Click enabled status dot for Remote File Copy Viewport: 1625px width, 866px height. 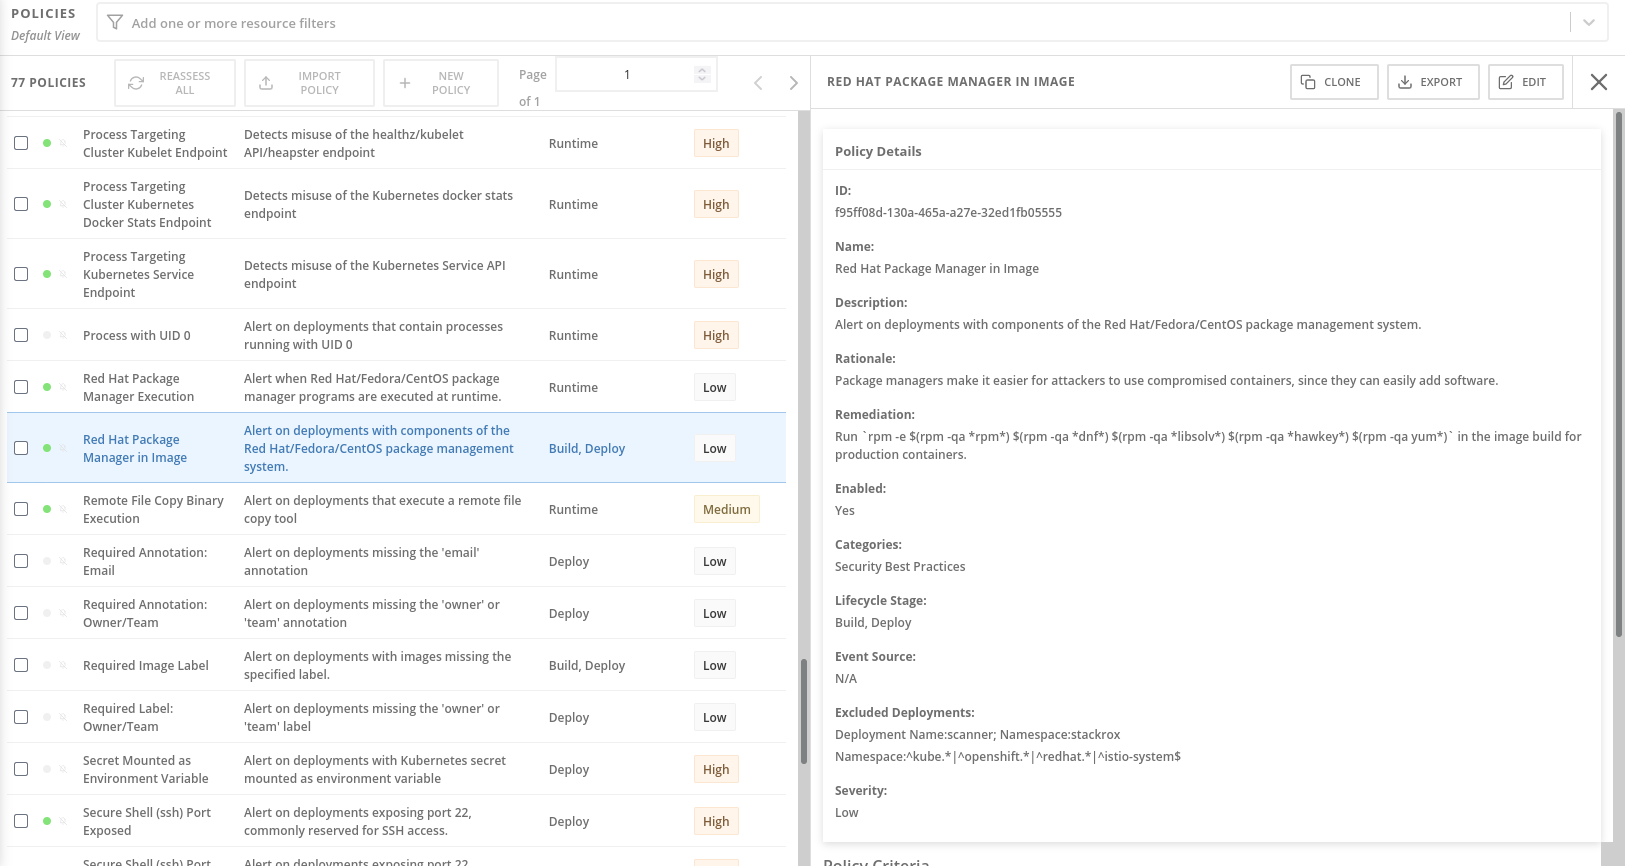pyautogui.click(x=47, y=509)
